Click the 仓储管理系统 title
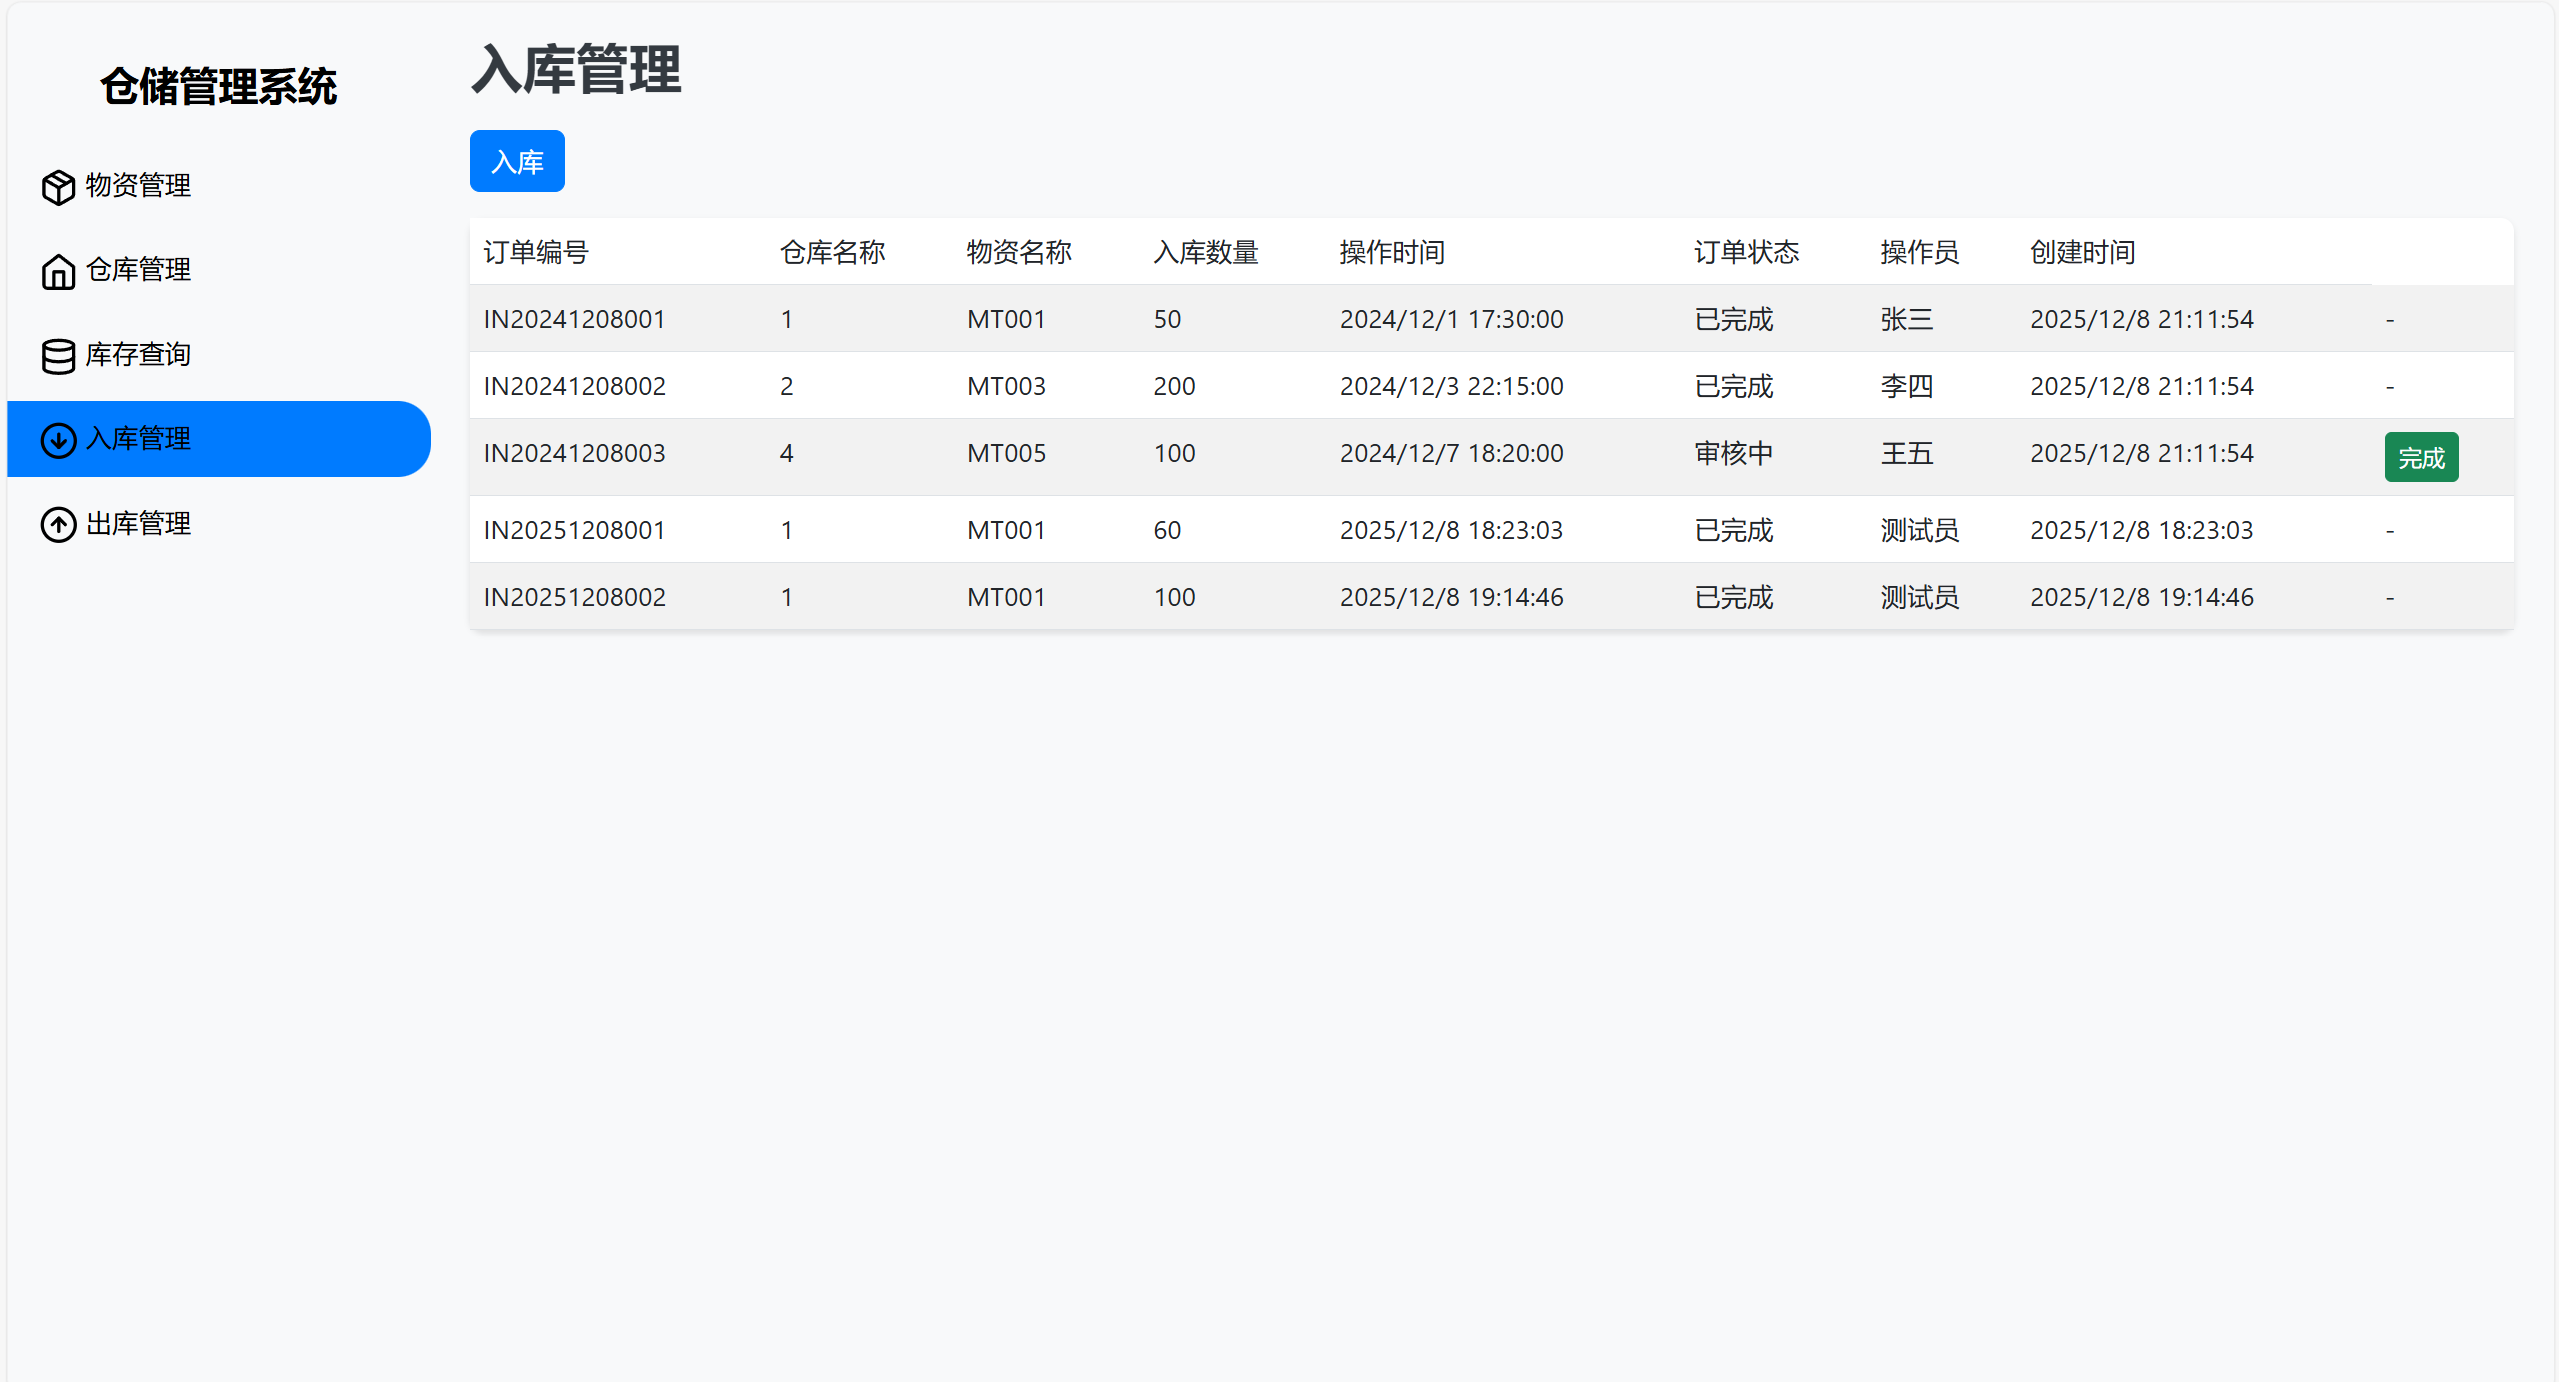 point(220,87)
